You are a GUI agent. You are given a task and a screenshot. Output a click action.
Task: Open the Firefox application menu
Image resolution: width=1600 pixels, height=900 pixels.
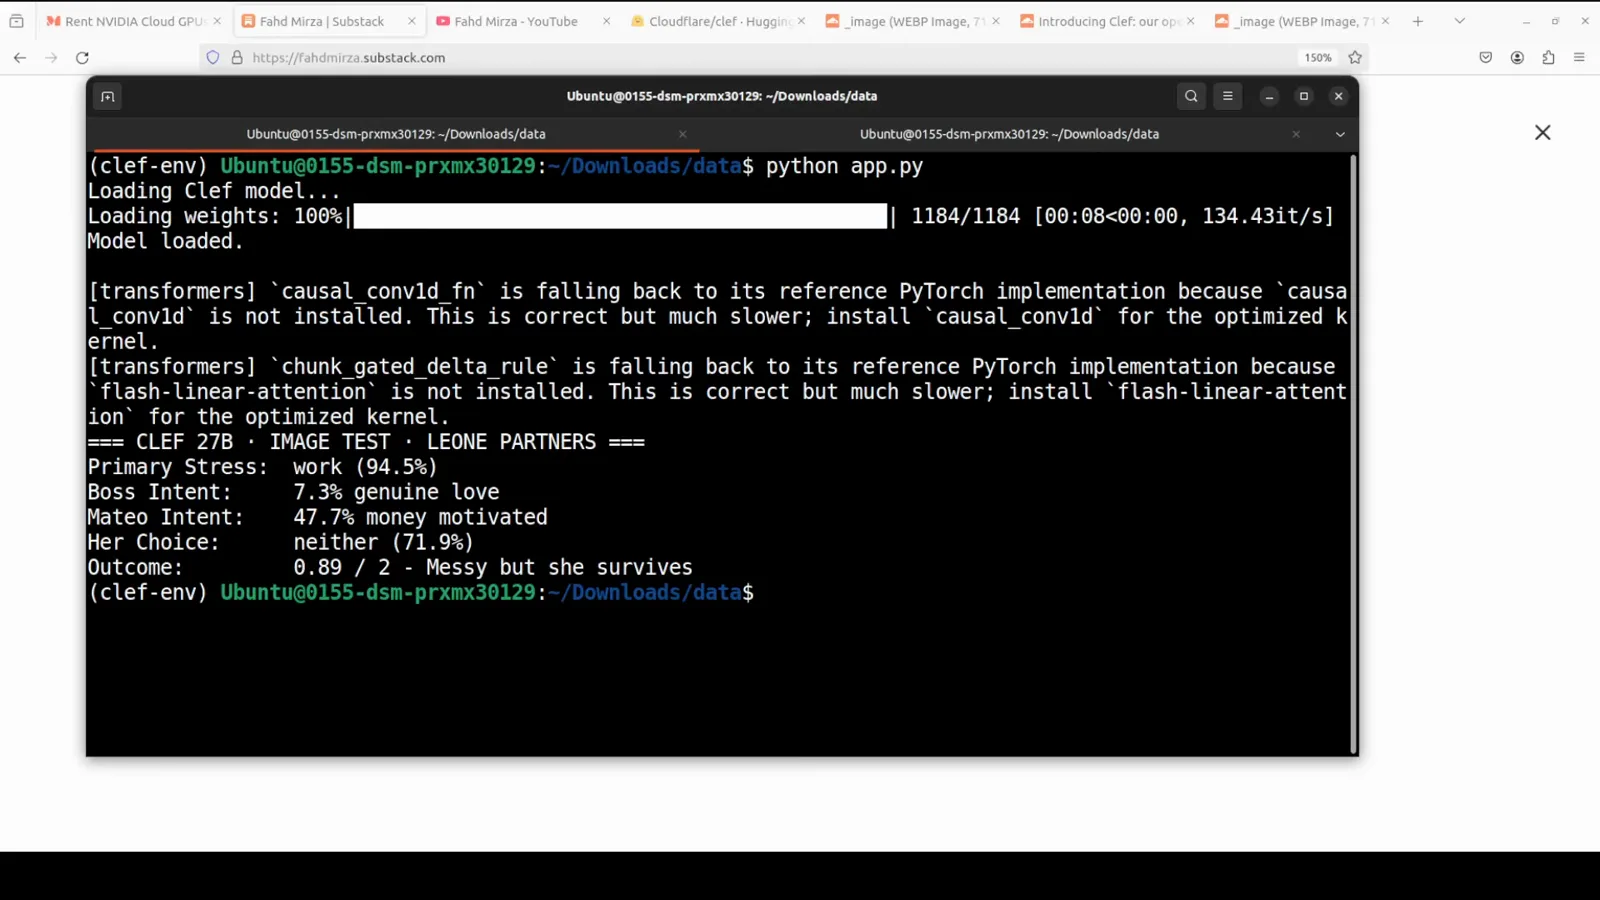pos(1579,58)
